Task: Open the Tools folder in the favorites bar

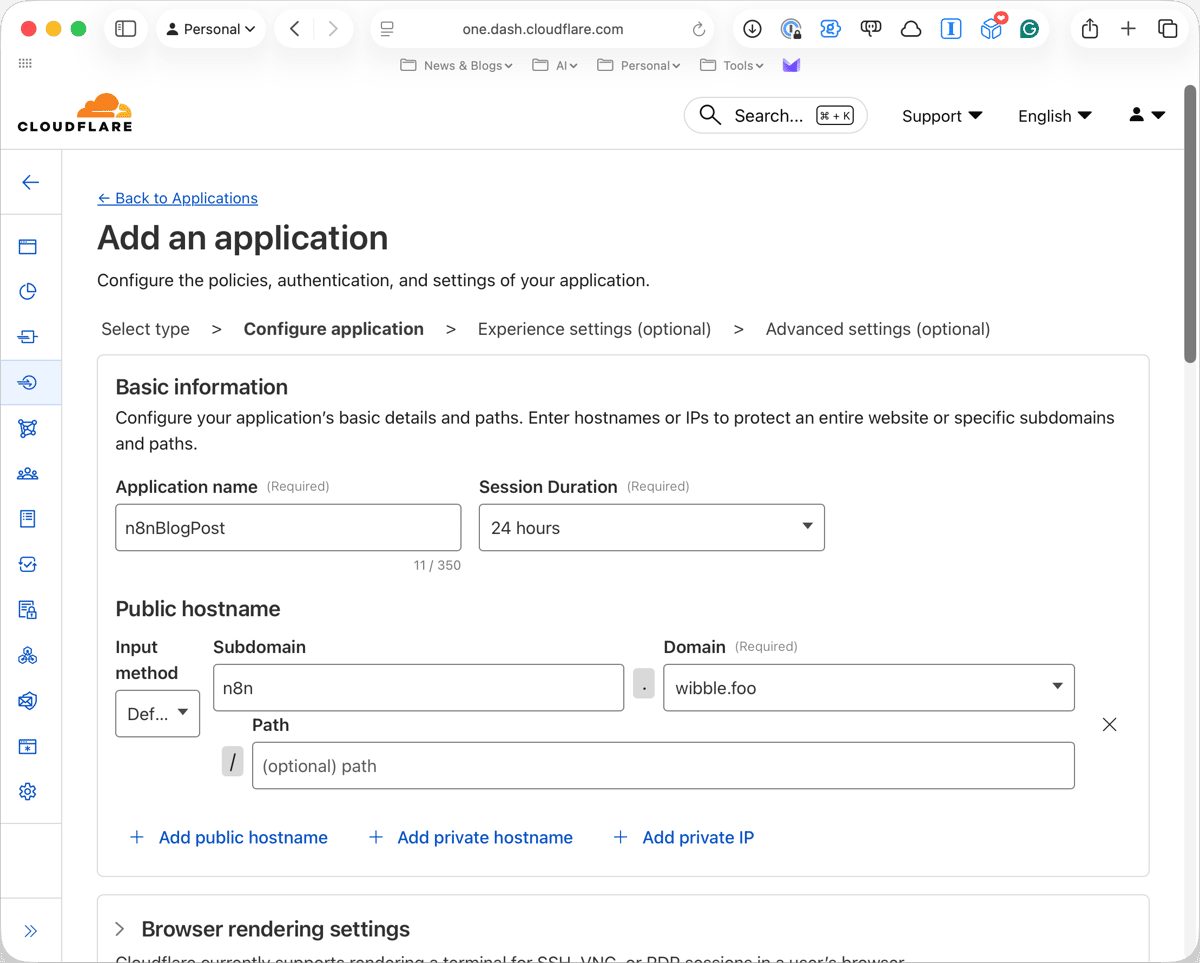Action: coord(731,64)
